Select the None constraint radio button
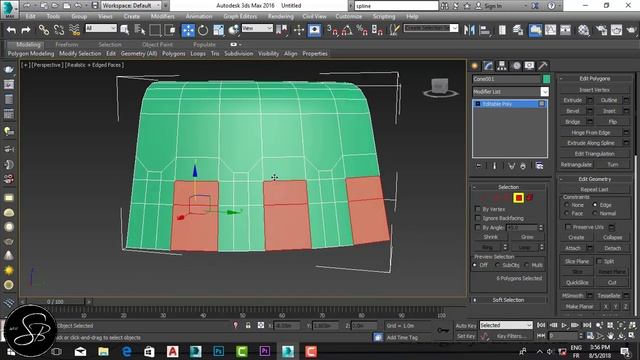The height and width of the screenshot is (360, 640). pos(567,204)
